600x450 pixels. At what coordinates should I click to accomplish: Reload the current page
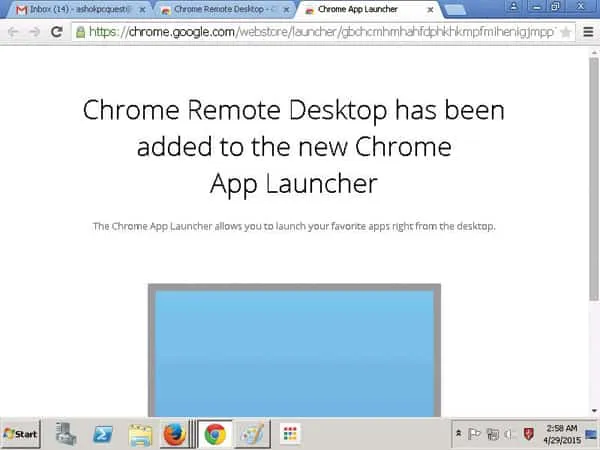[x=57, y=32]
